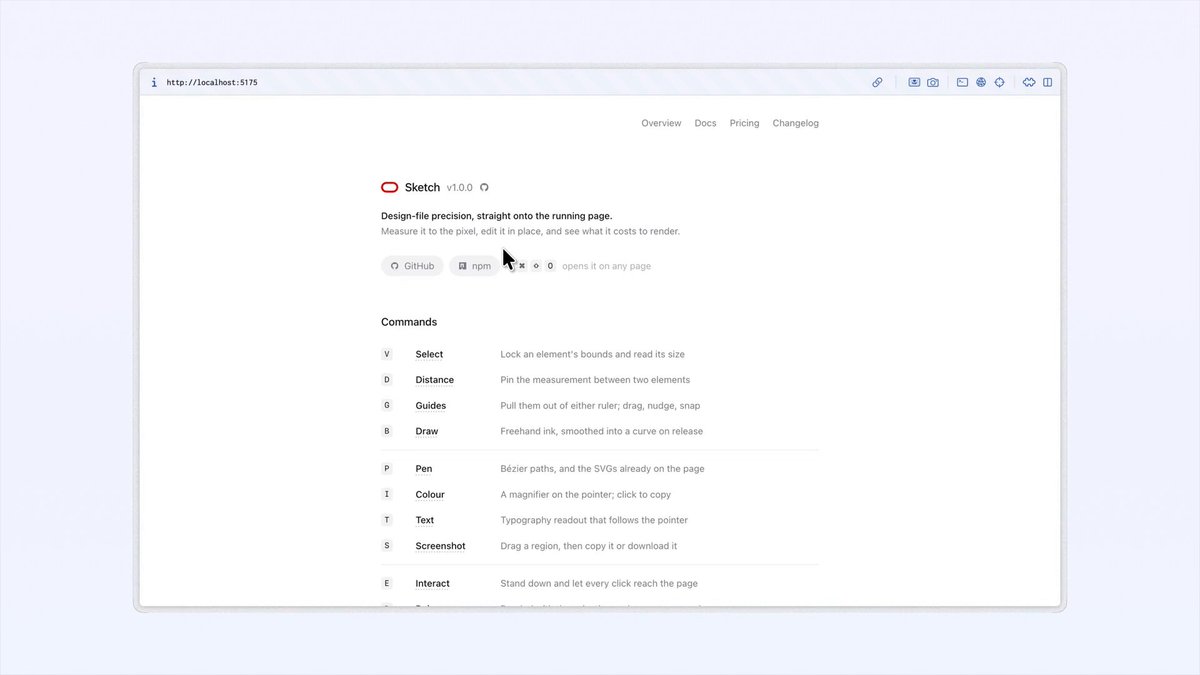Click the Pen command link
Image resolution: width=1200 pixels, height=675 pixels.
[x=424, y=469]
